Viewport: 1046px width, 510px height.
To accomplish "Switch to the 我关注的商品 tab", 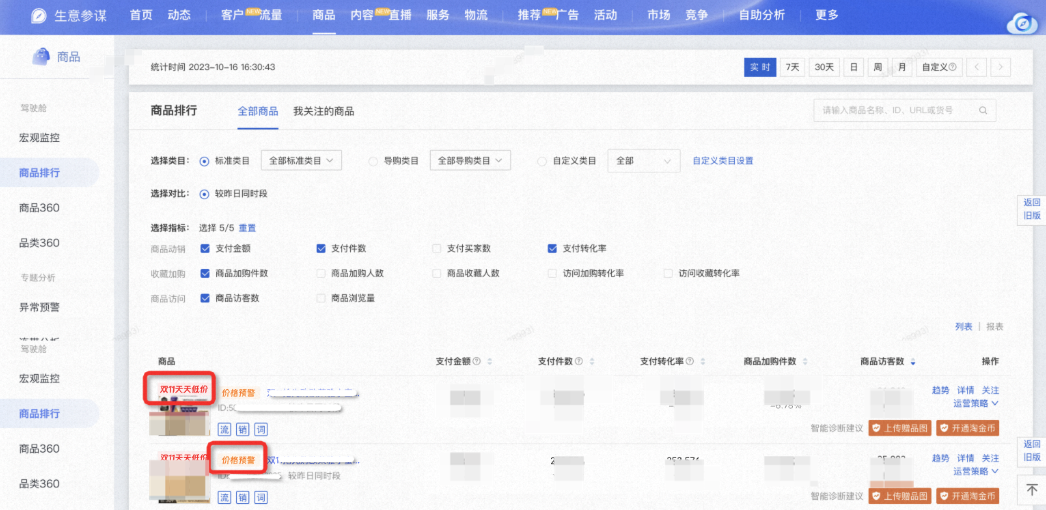I will (324, 111).
